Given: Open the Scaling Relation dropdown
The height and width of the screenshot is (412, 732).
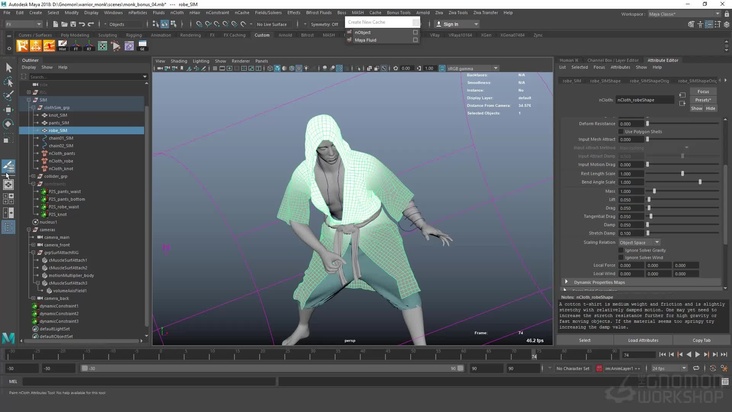Looking at the screenshot, I should pos(639,242).
